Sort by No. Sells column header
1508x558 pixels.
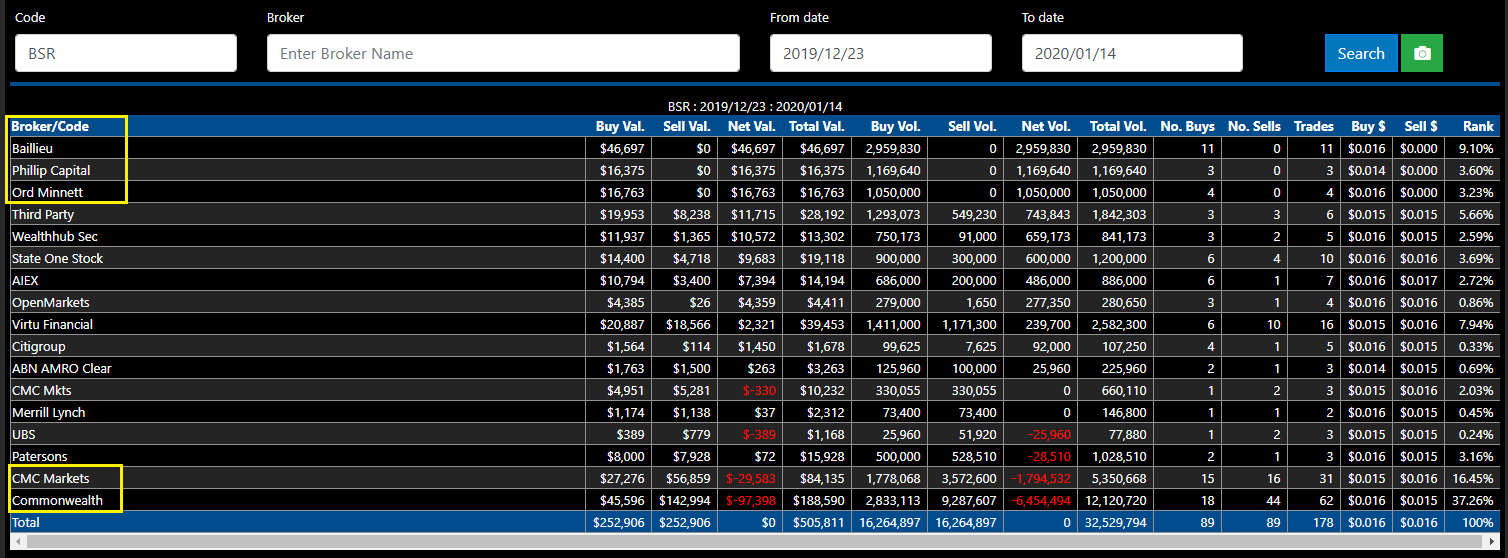tap(1254, 126)
